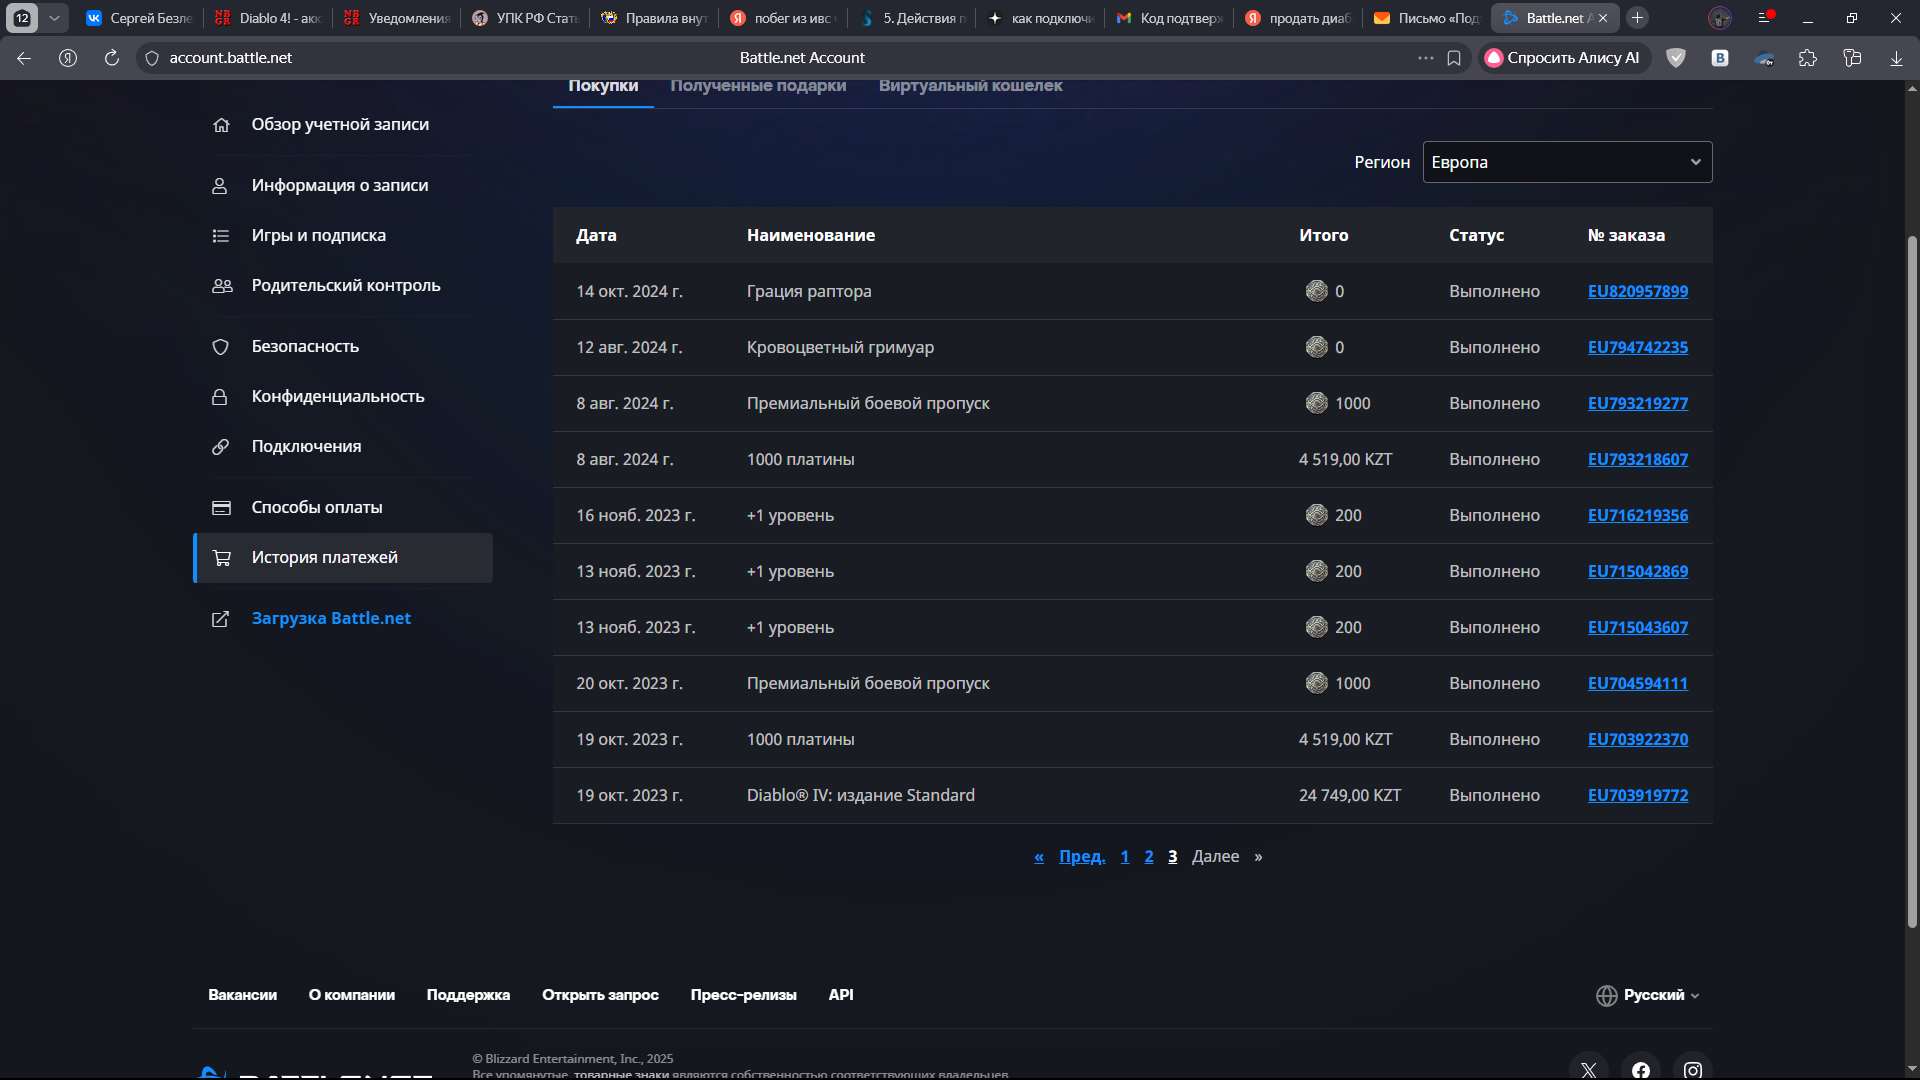Click the shield icon next to Безопасность
Image resolution: width=1920 pixels, height=1080 pixels.
[221, 347]
